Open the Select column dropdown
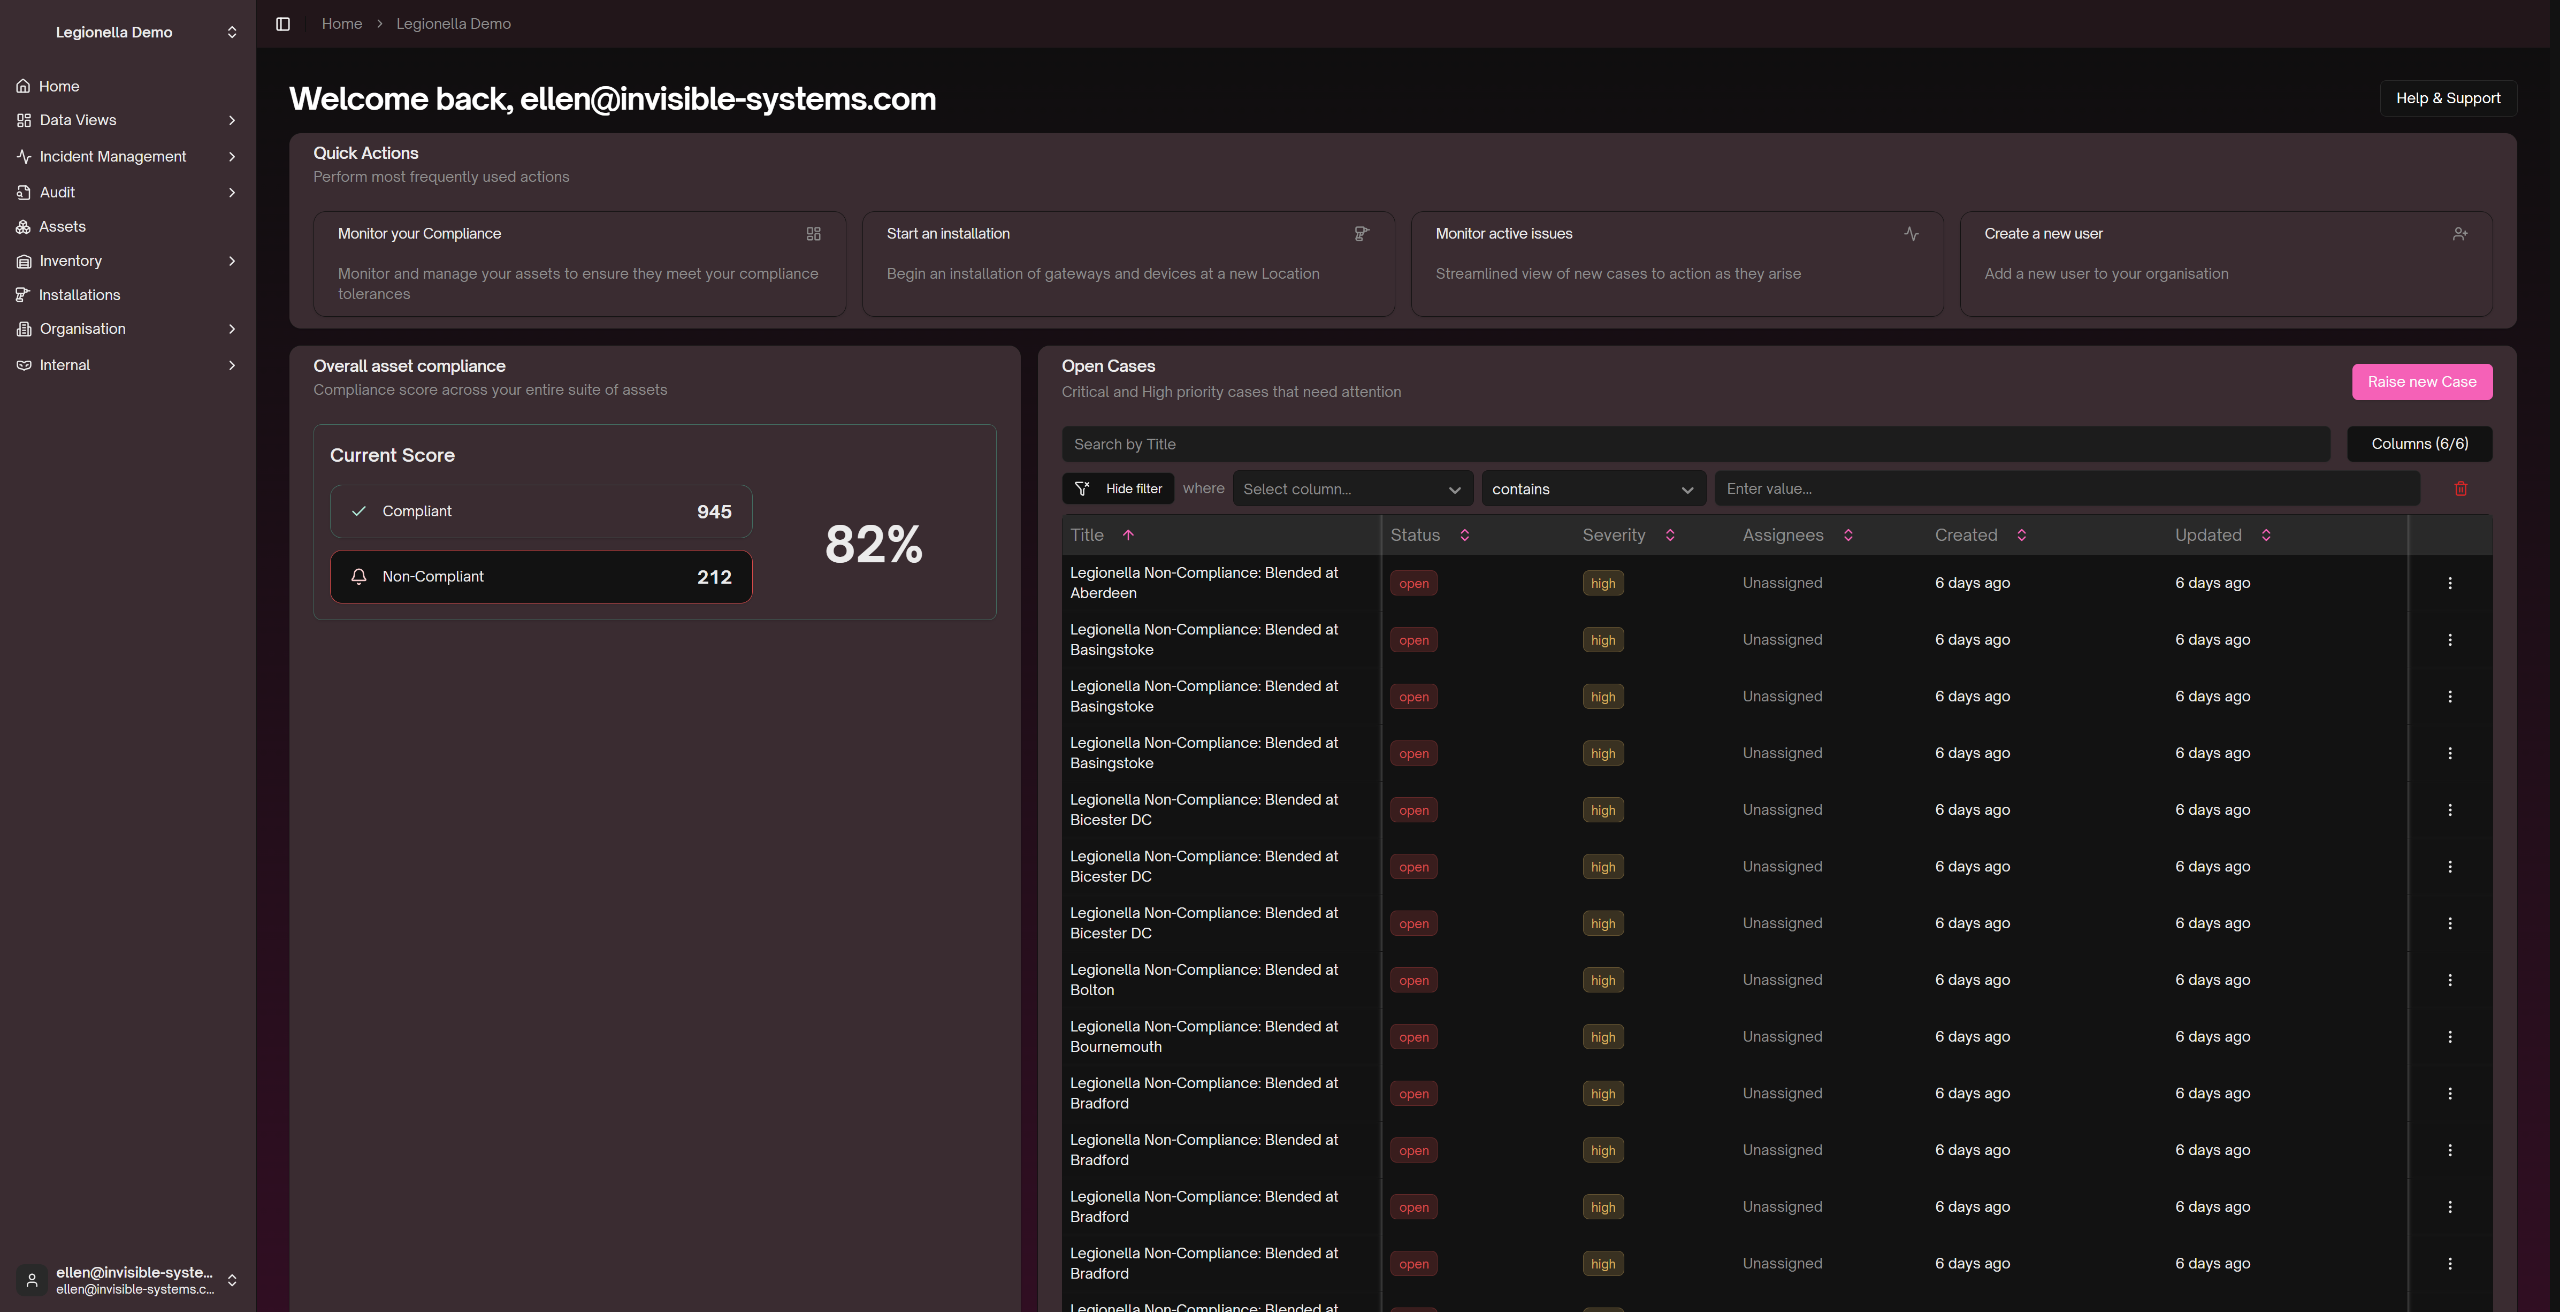 click(x=1352, y=489)
